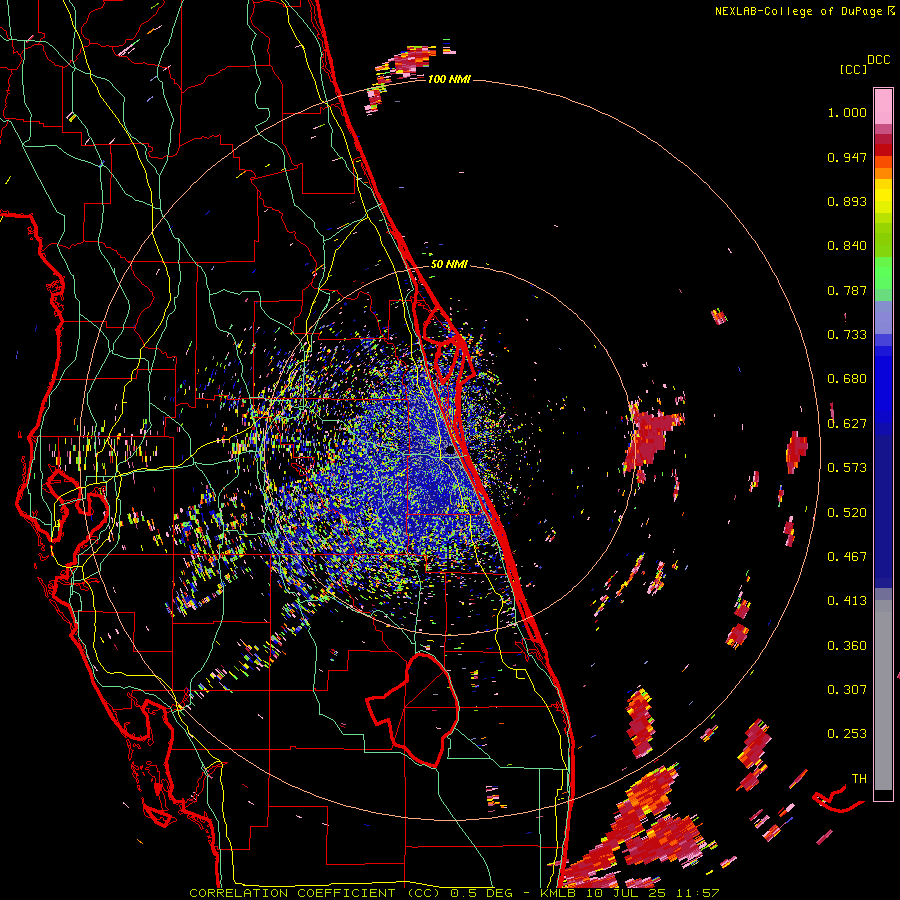The height and width of the screenshot is (900, 900).
Task: Click the 0.253 scale value
Action: click(847, 734)
